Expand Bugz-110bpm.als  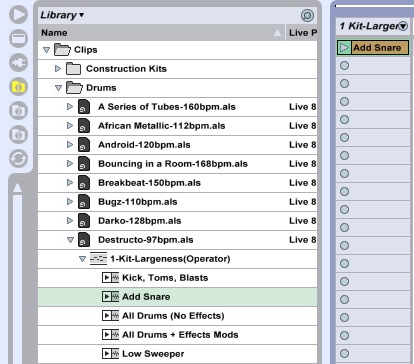pos(70,201)
